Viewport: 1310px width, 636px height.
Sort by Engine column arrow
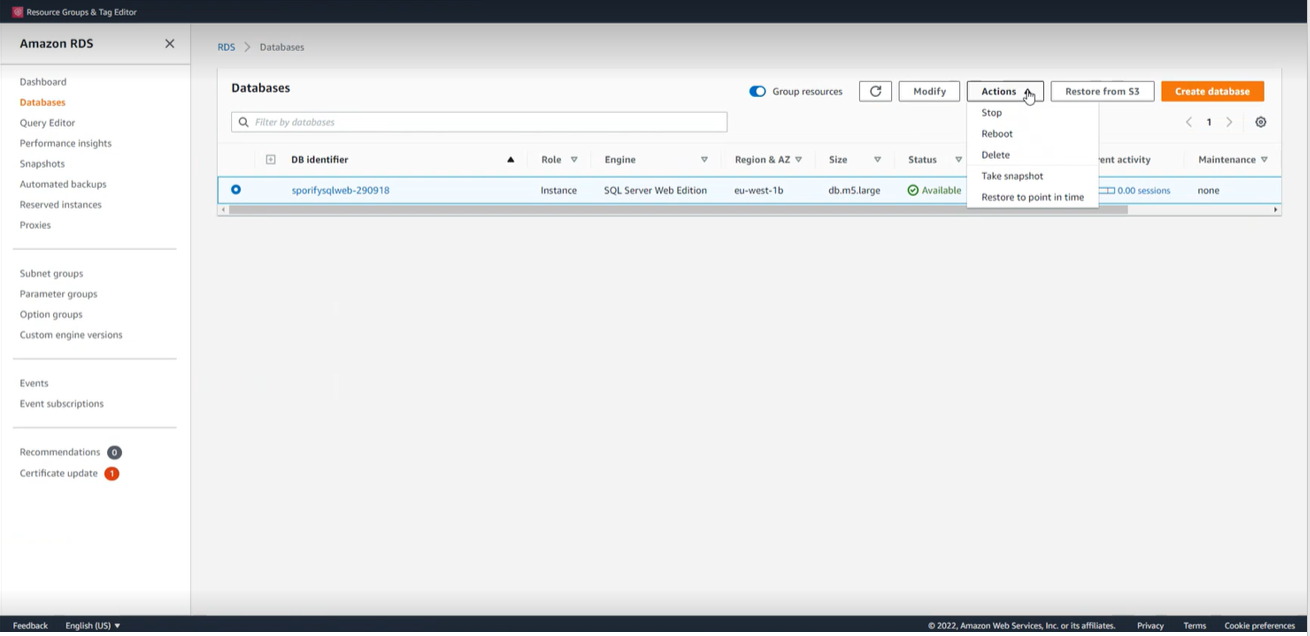click(704, 160)
